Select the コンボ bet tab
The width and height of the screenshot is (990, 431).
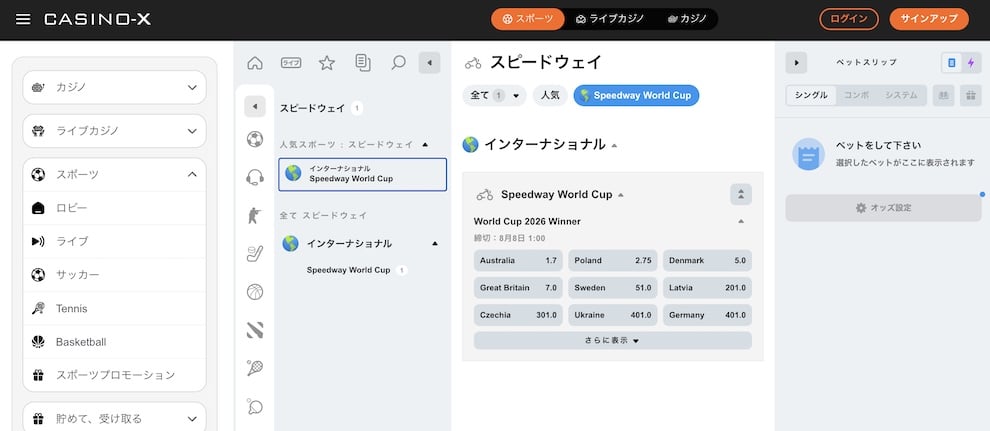click(x=857, y=95)
